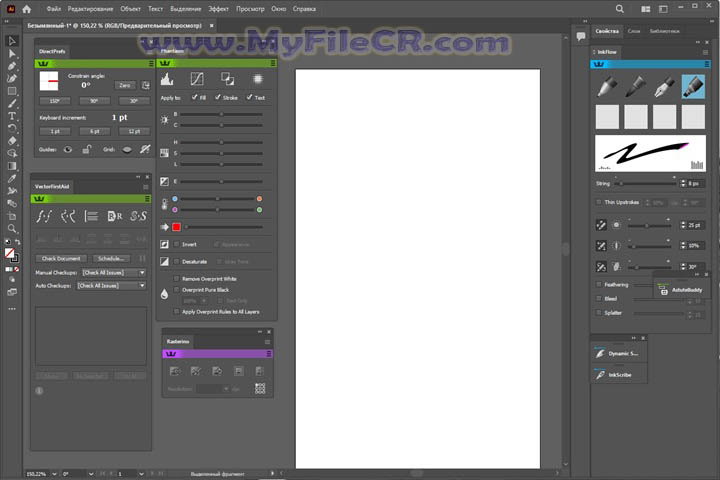Enable Apply Overprint Rules to All Layers
This screenshot has width=720, height=480.
[x=176, y=312]
